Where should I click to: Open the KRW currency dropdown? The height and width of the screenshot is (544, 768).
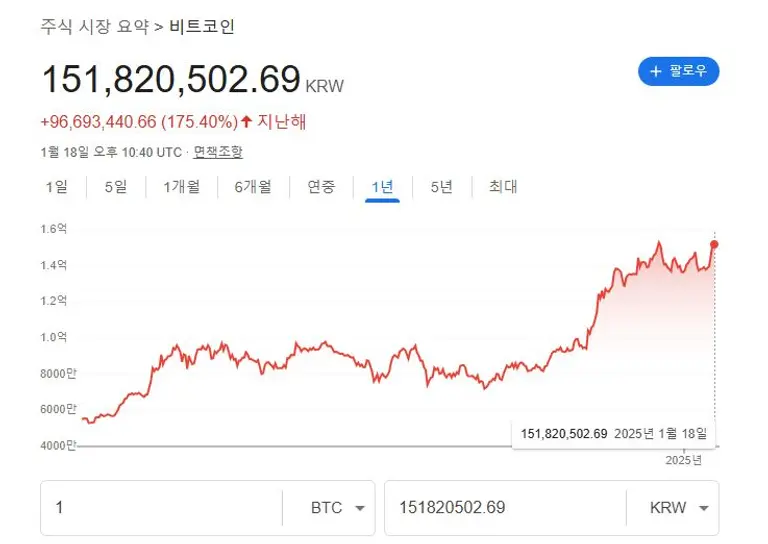671,508
